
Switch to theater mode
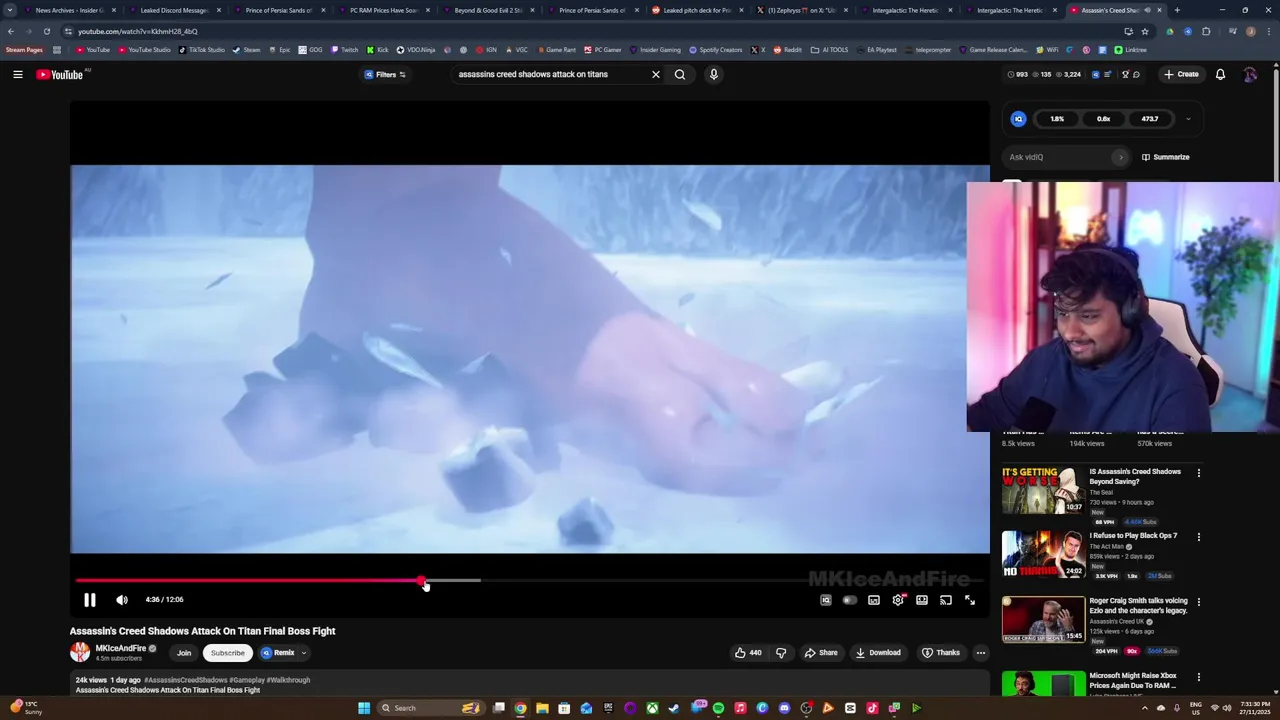[x=922, y=600]
